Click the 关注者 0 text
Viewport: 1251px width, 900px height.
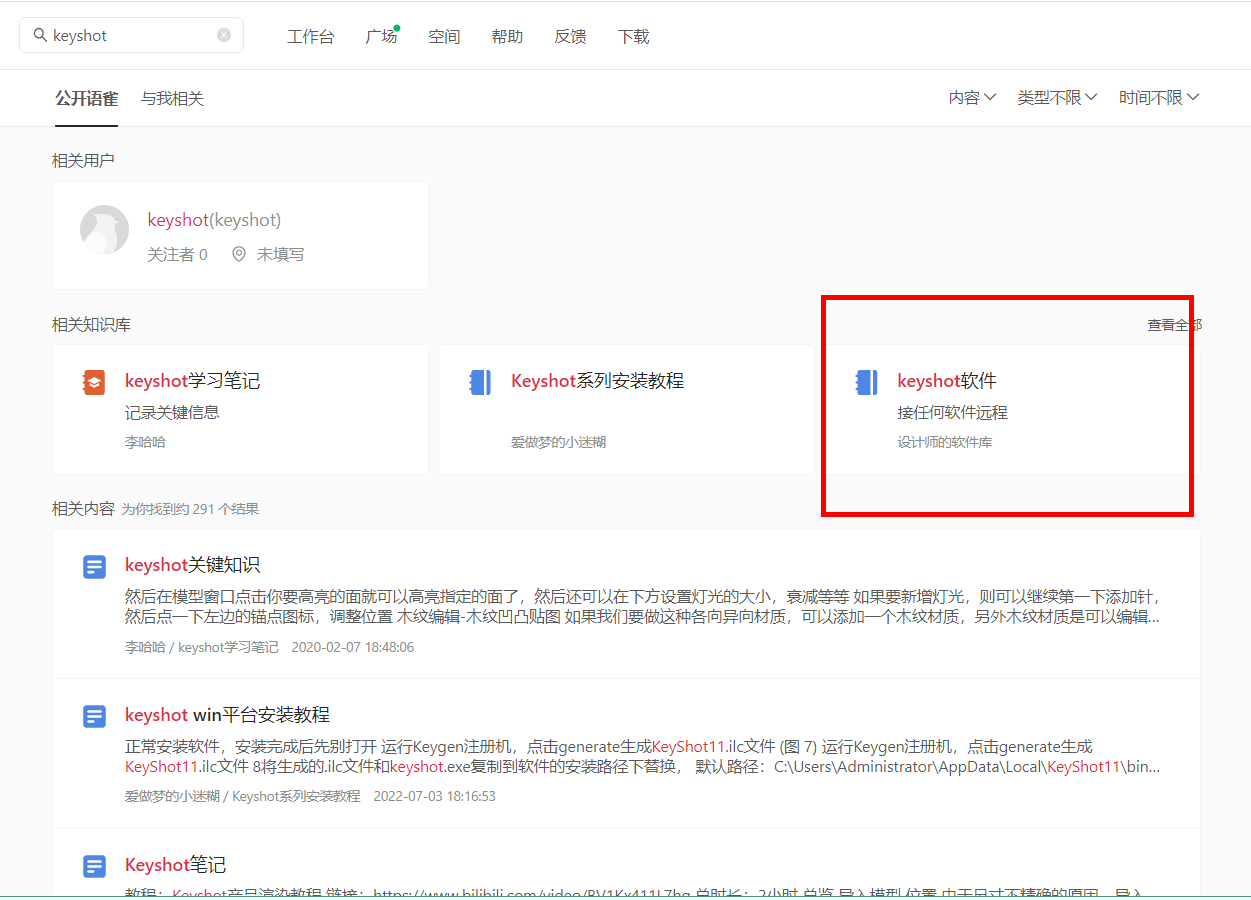(x=177, y=254)
